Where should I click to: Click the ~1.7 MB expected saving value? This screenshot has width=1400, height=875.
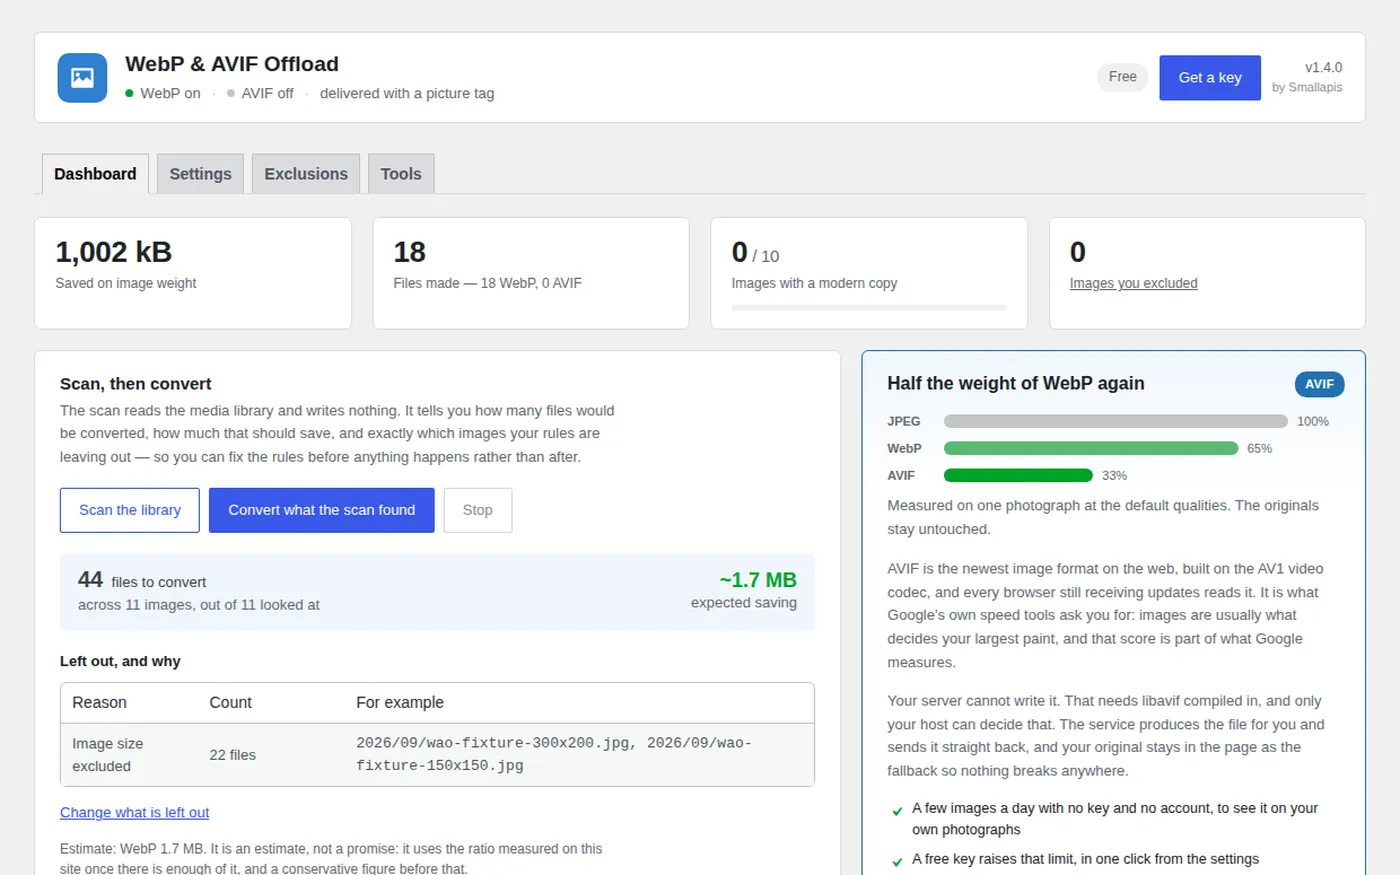point(758,580)
